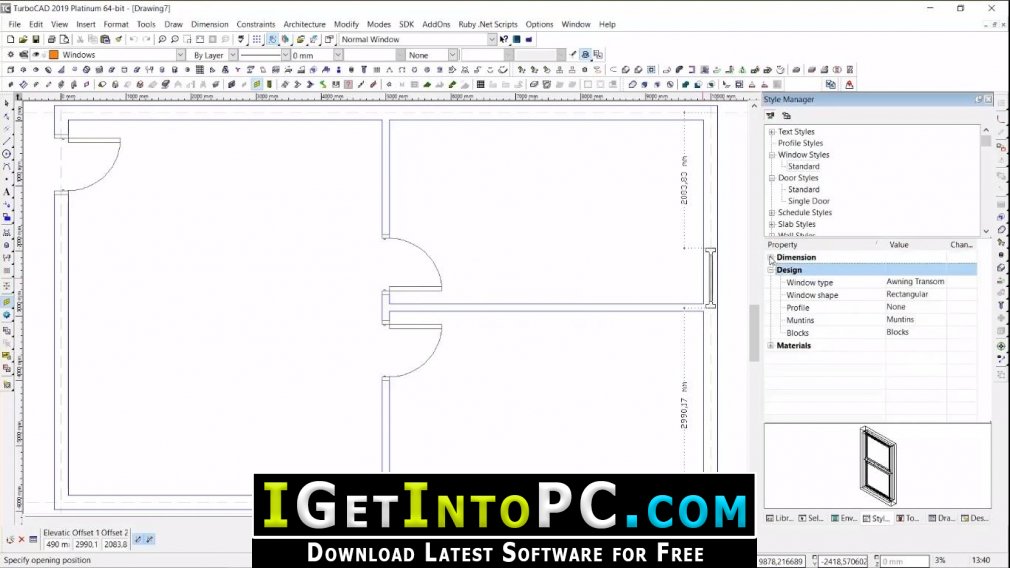
Task: Toggle the highlighted blue globe icon by the pen dropdown
Action: pos(585,55)
